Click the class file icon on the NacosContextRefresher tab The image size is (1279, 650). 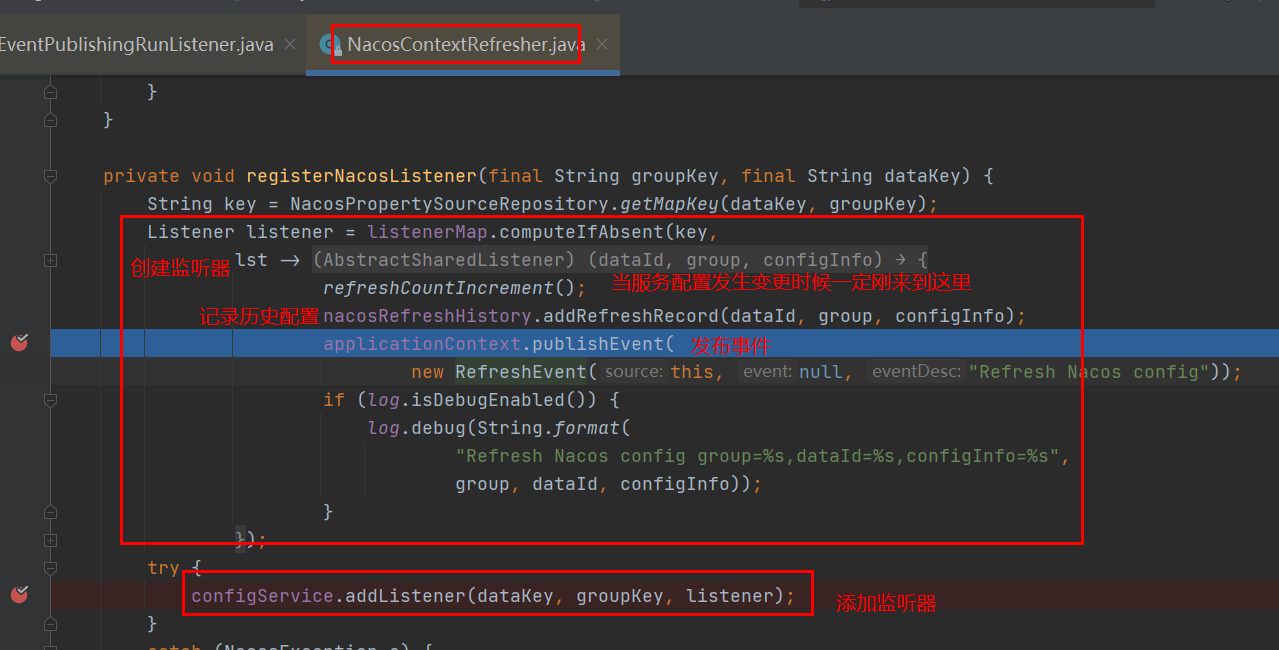tap(330, 45)
